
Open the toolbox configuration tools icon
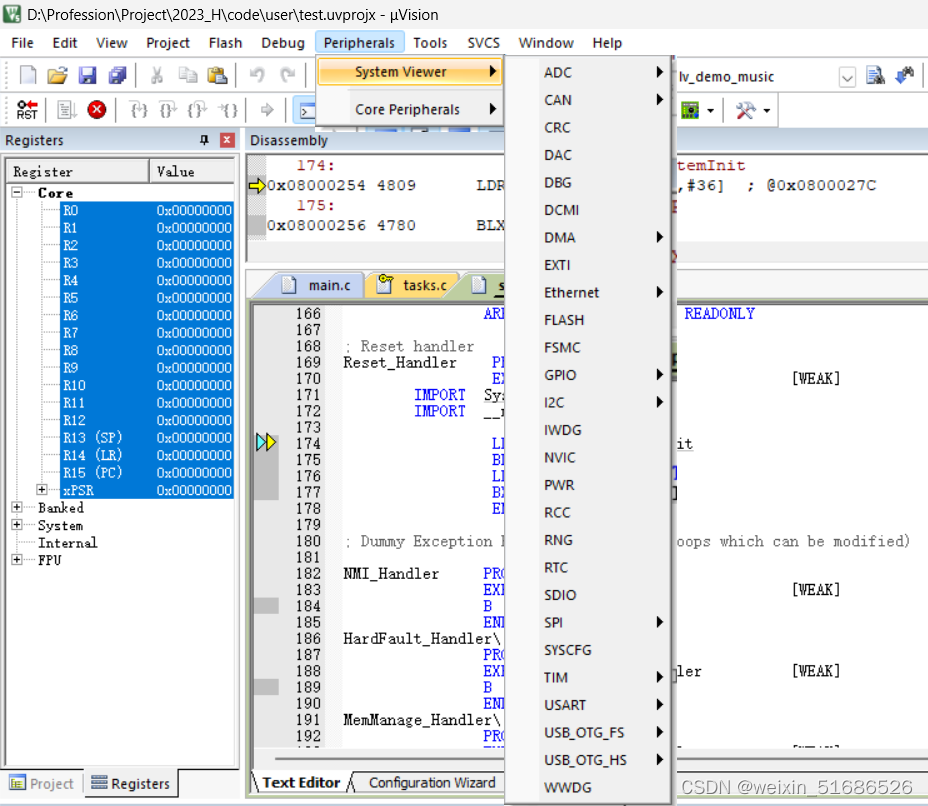745,109
